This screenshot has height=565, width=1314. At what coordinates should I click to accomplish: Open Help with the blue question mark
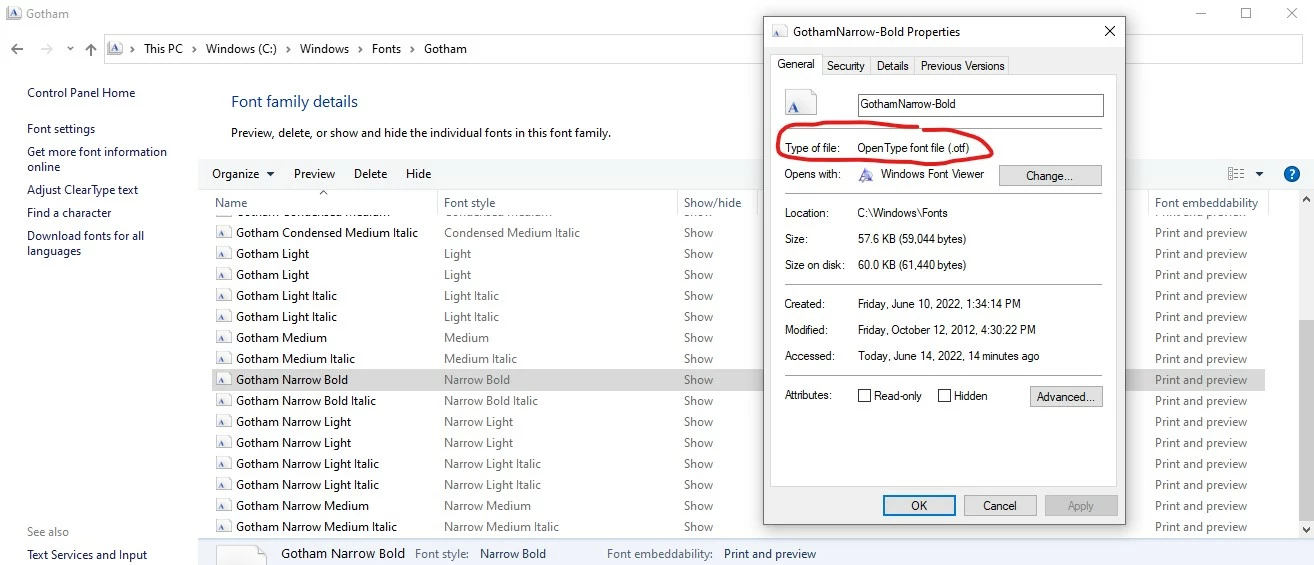[x=1291, y=174]
